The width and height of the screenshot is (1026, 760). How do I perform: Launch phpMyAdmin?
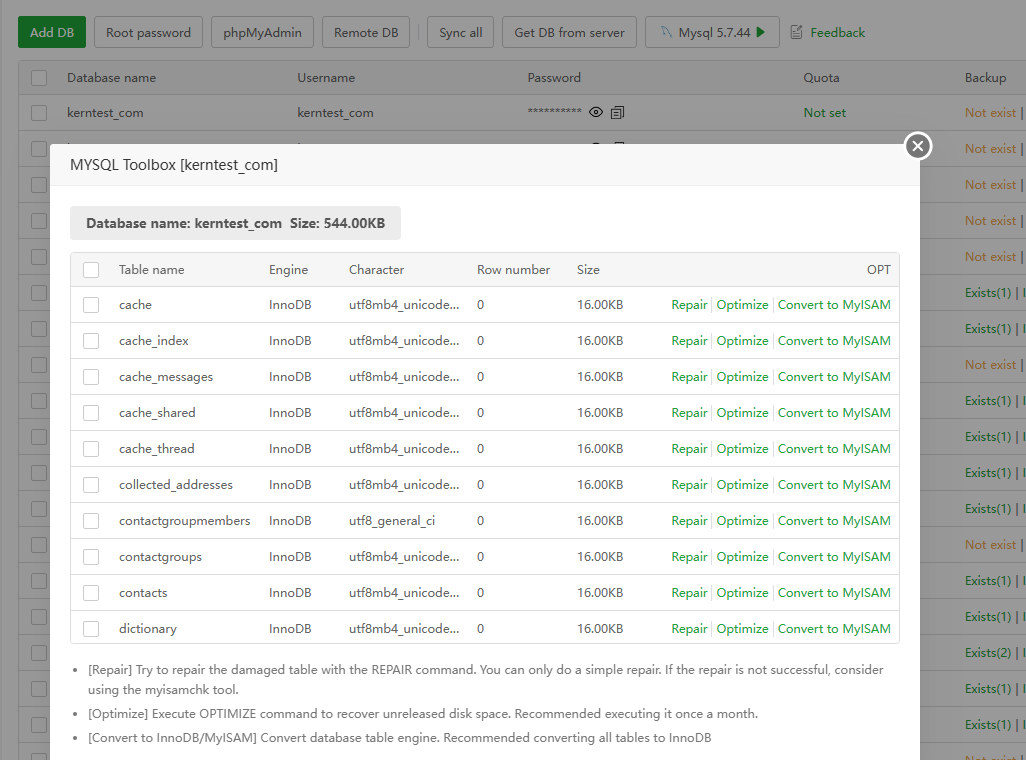pyautogui.click(x=263, y=32)
